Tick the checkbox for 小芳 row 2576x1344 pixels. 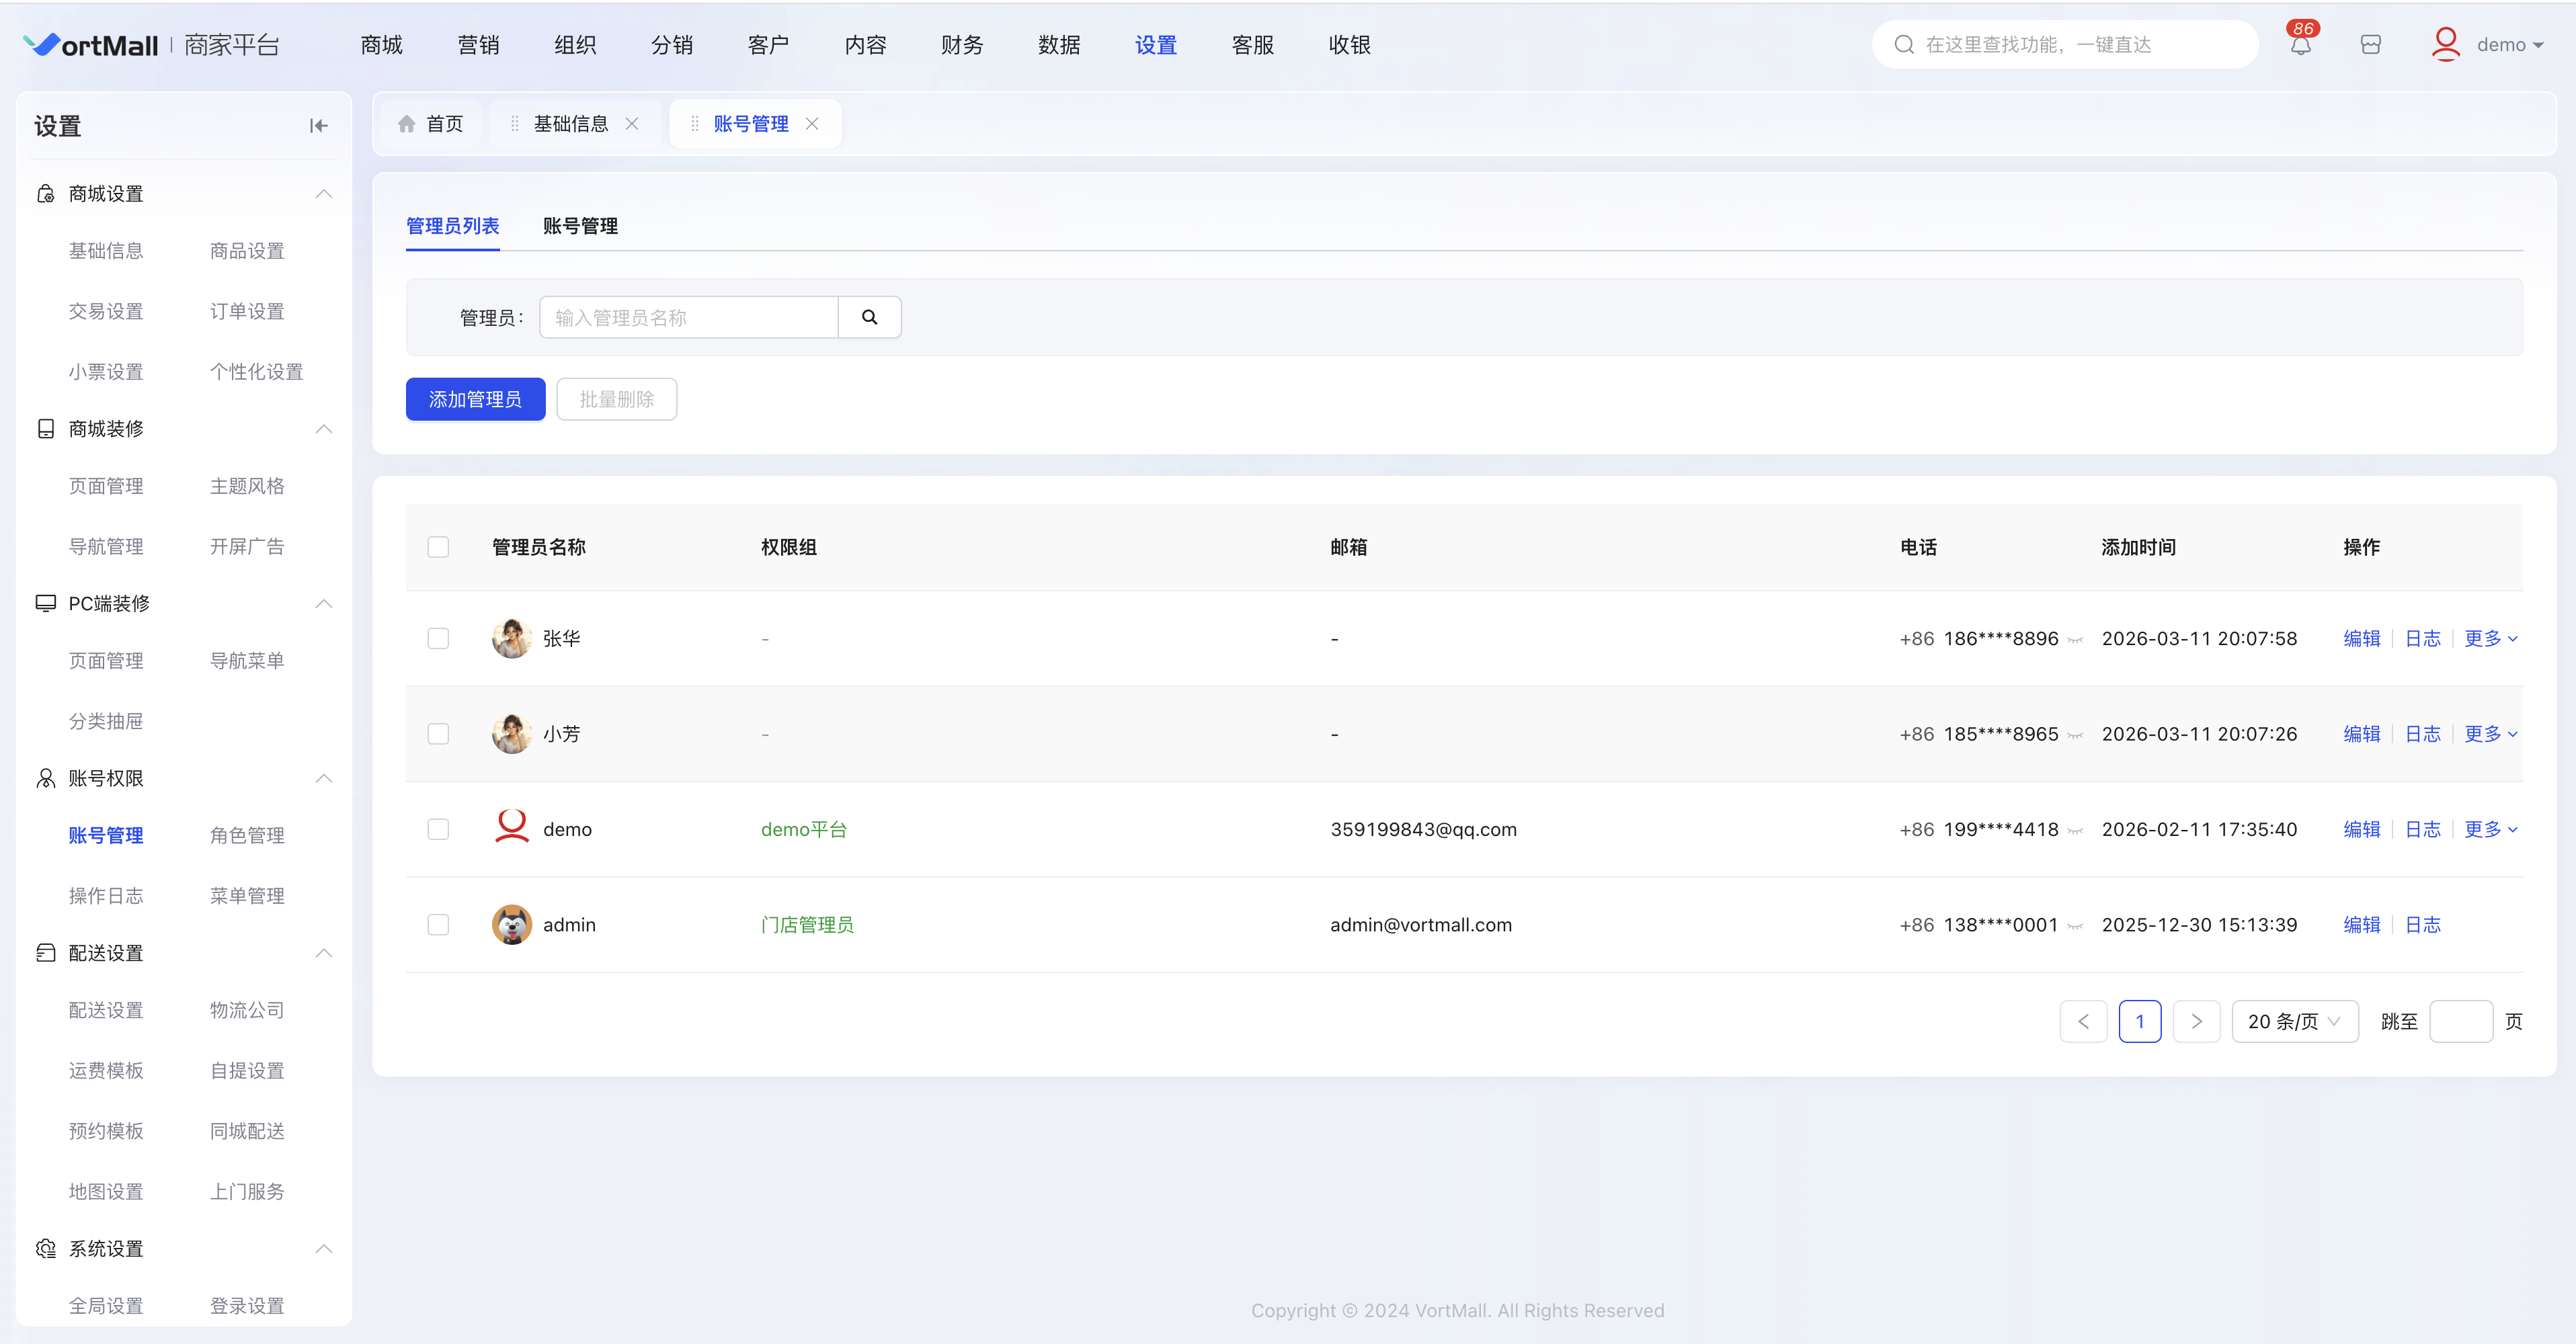coord(438,734)
